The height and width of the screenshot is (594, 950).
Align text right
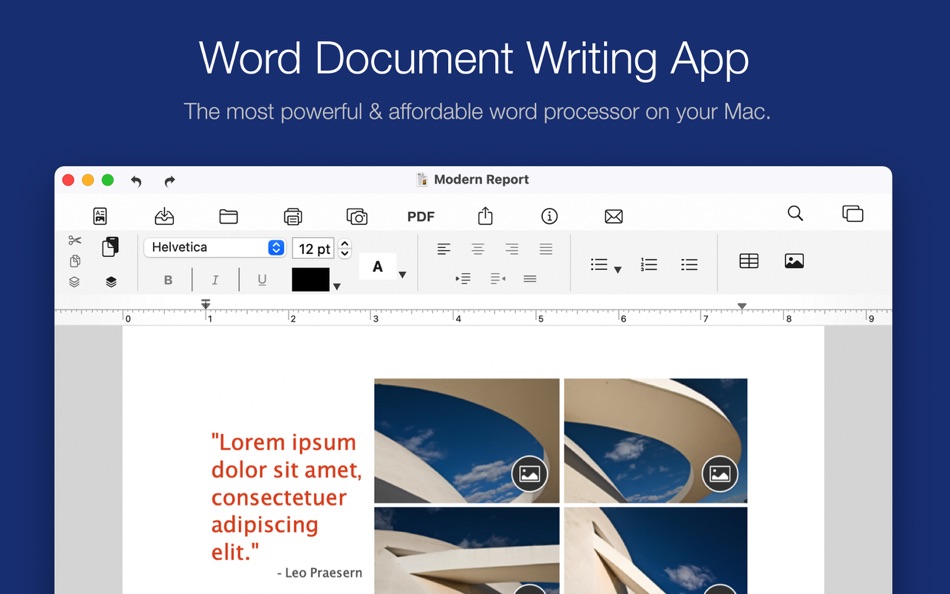pos(512,249)
